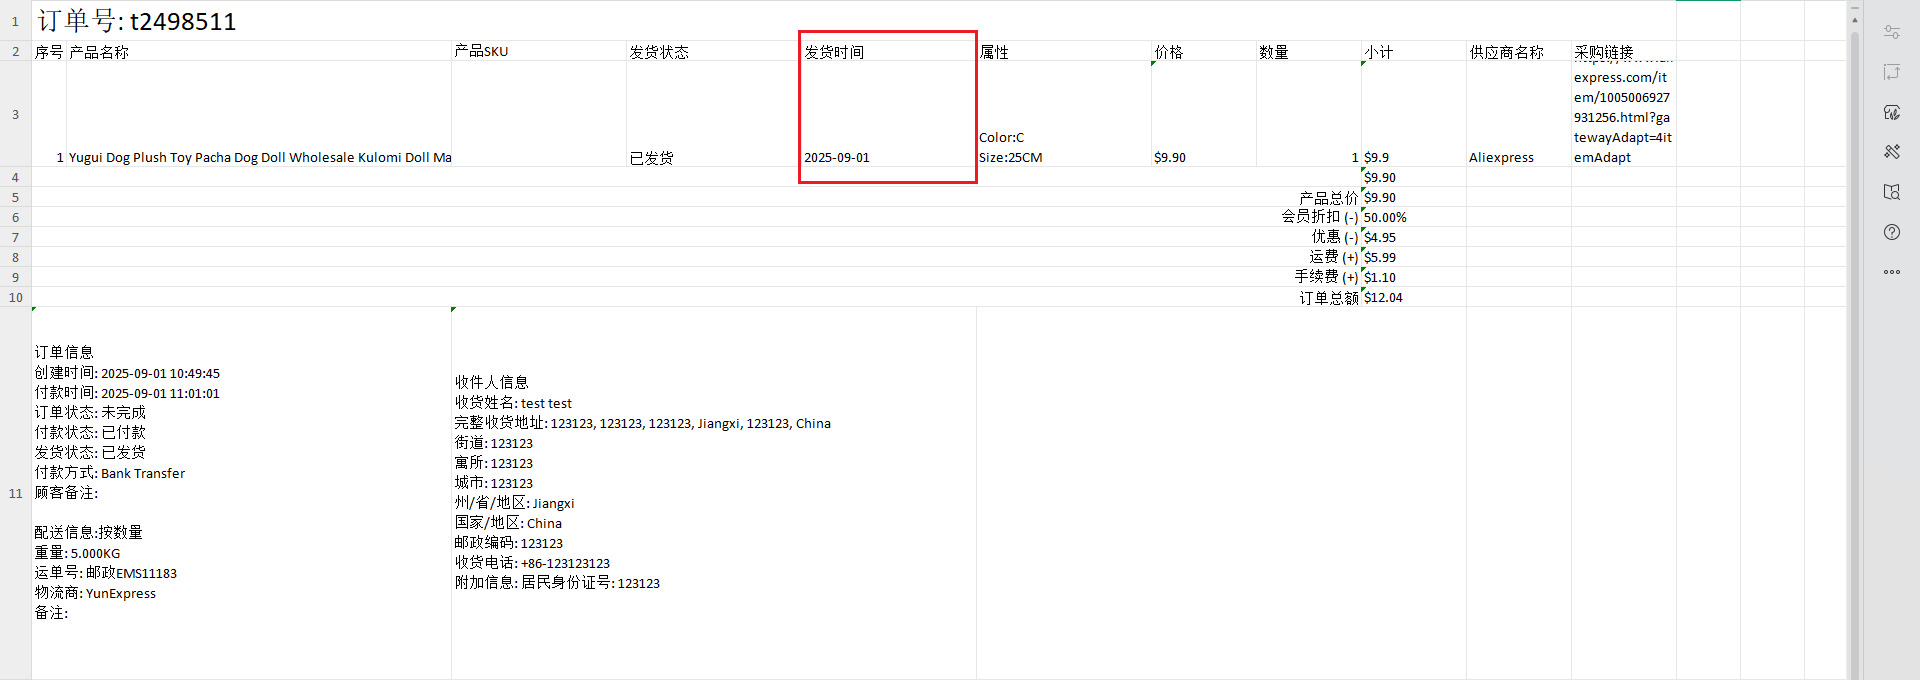The height and width of the screenshot is (680, 1920).
Task: Open the settings sliders icon in sidebar
Action: (1891, 32)
